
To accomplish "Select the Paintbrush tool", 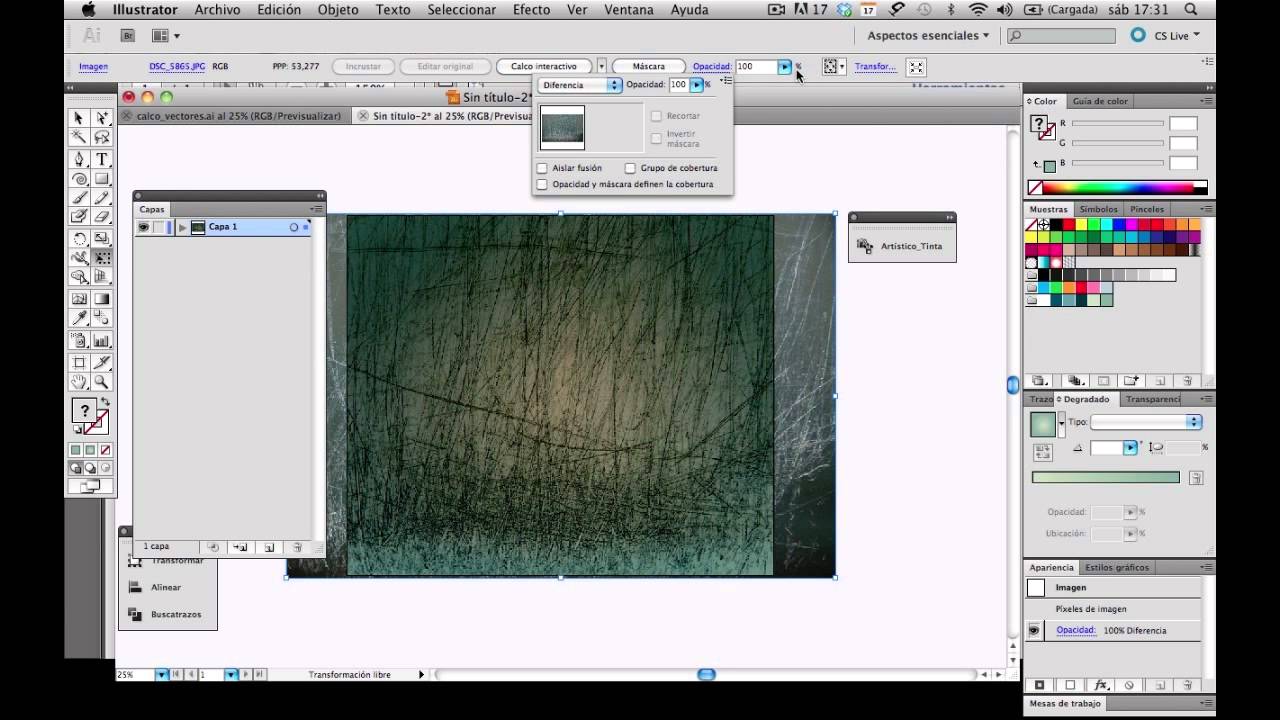I will click(79, 198).
